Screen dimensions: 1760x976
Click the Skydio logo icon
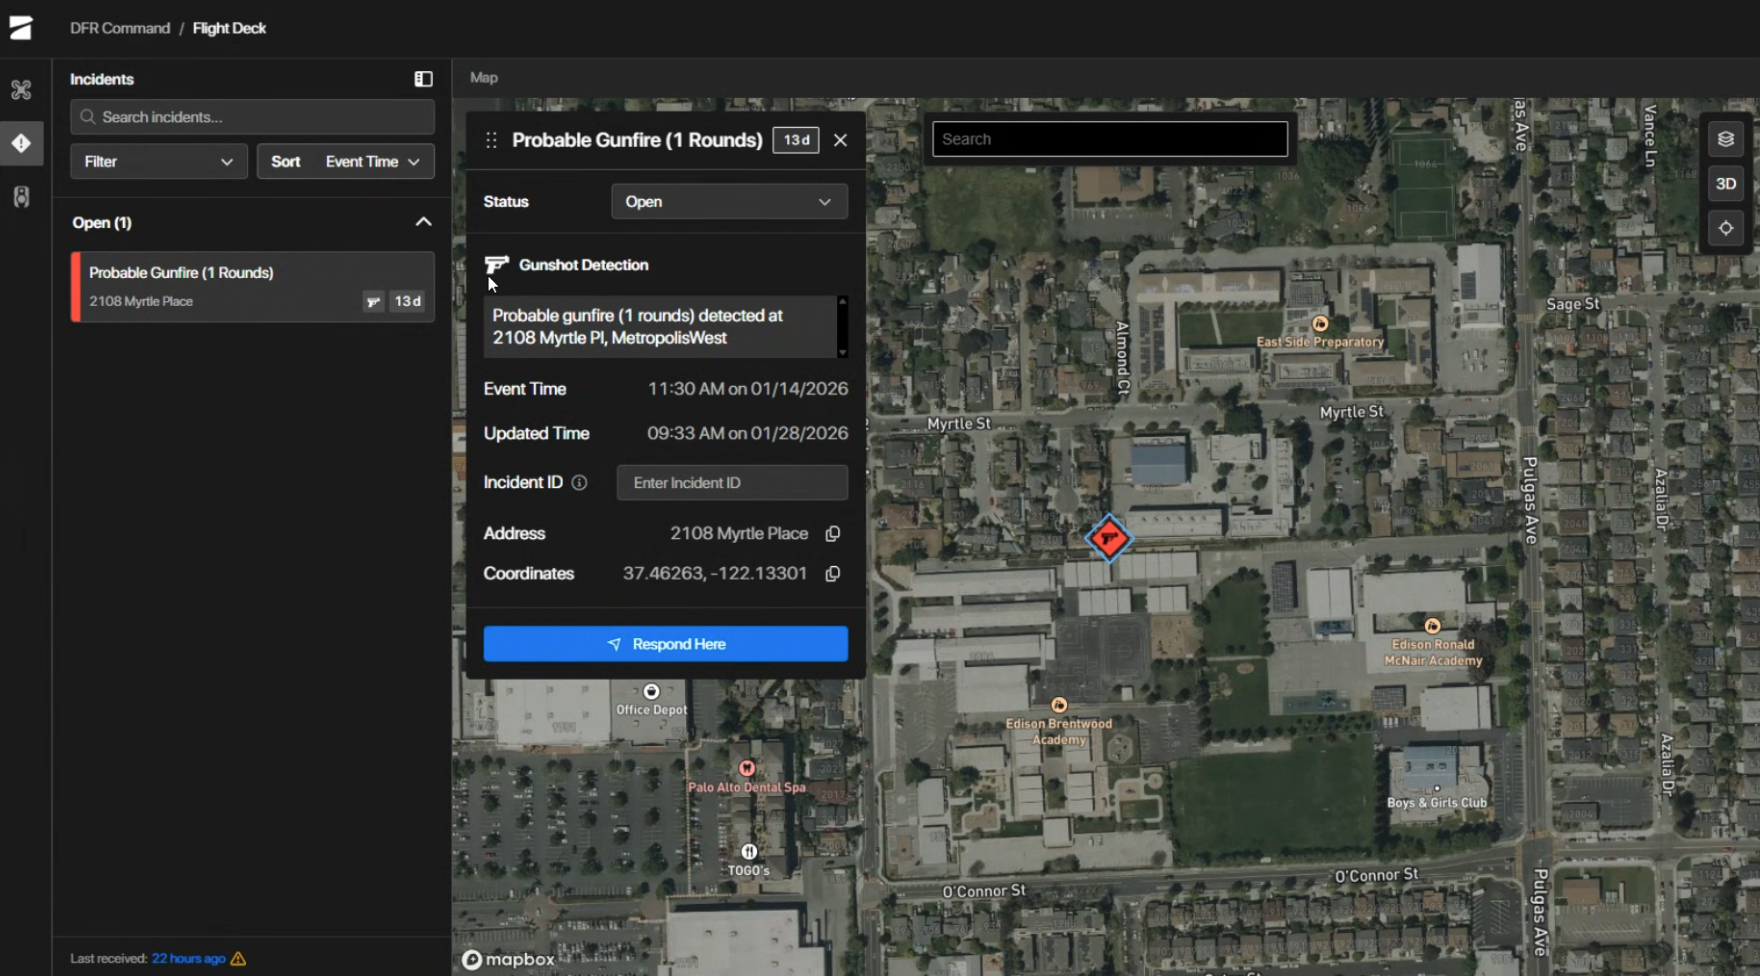pyautogui.click(x=21, y=28)
